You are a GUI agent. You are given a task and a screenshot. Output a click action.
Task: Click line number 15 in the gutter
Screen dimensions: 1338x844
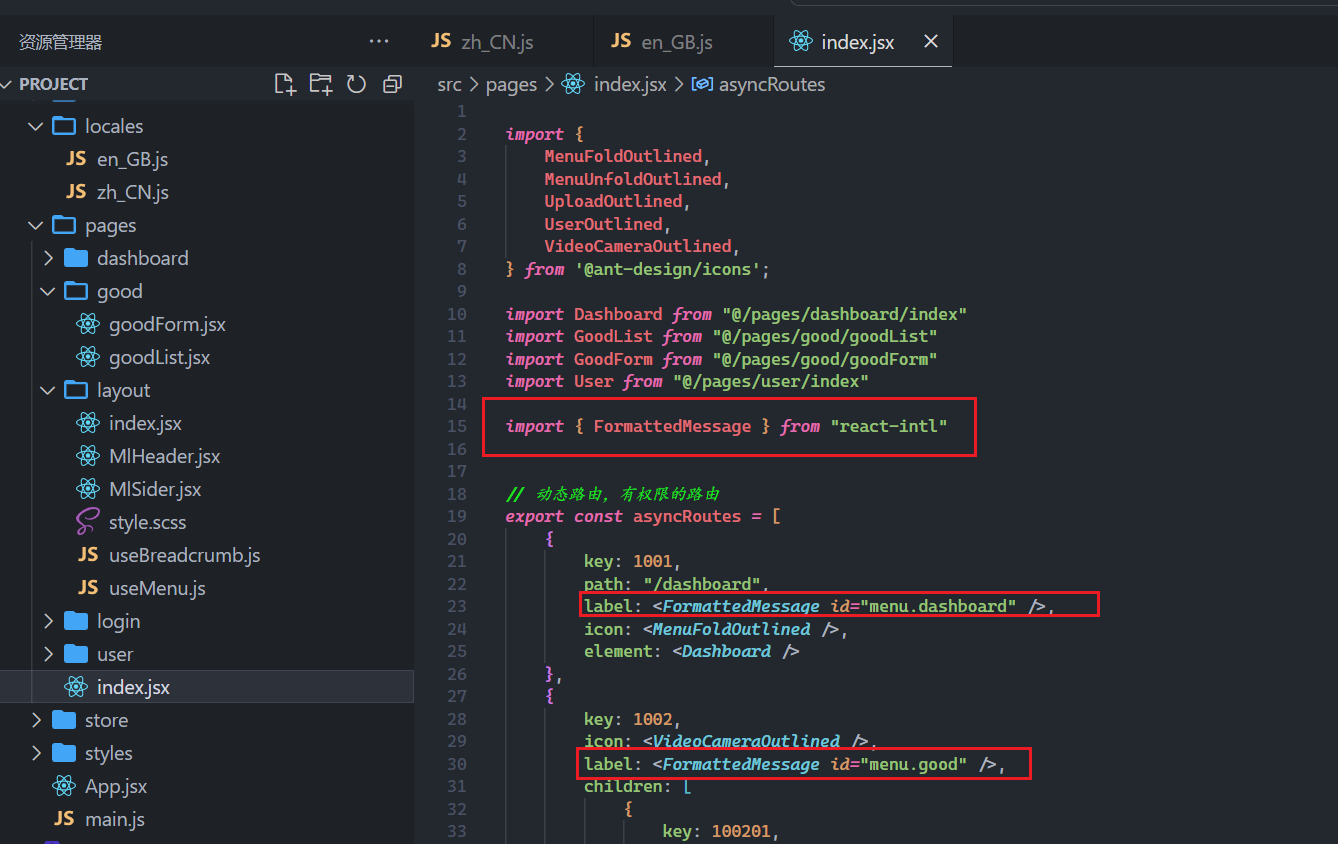[x=457, y=426]
